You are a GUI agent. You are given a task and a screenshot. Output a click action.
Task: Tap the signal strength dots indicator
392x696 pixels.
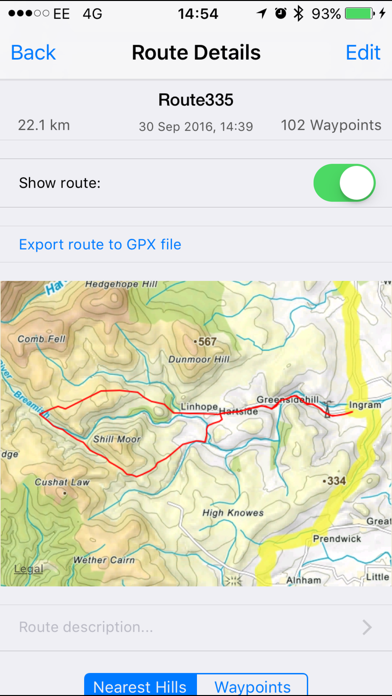[29, 14]
